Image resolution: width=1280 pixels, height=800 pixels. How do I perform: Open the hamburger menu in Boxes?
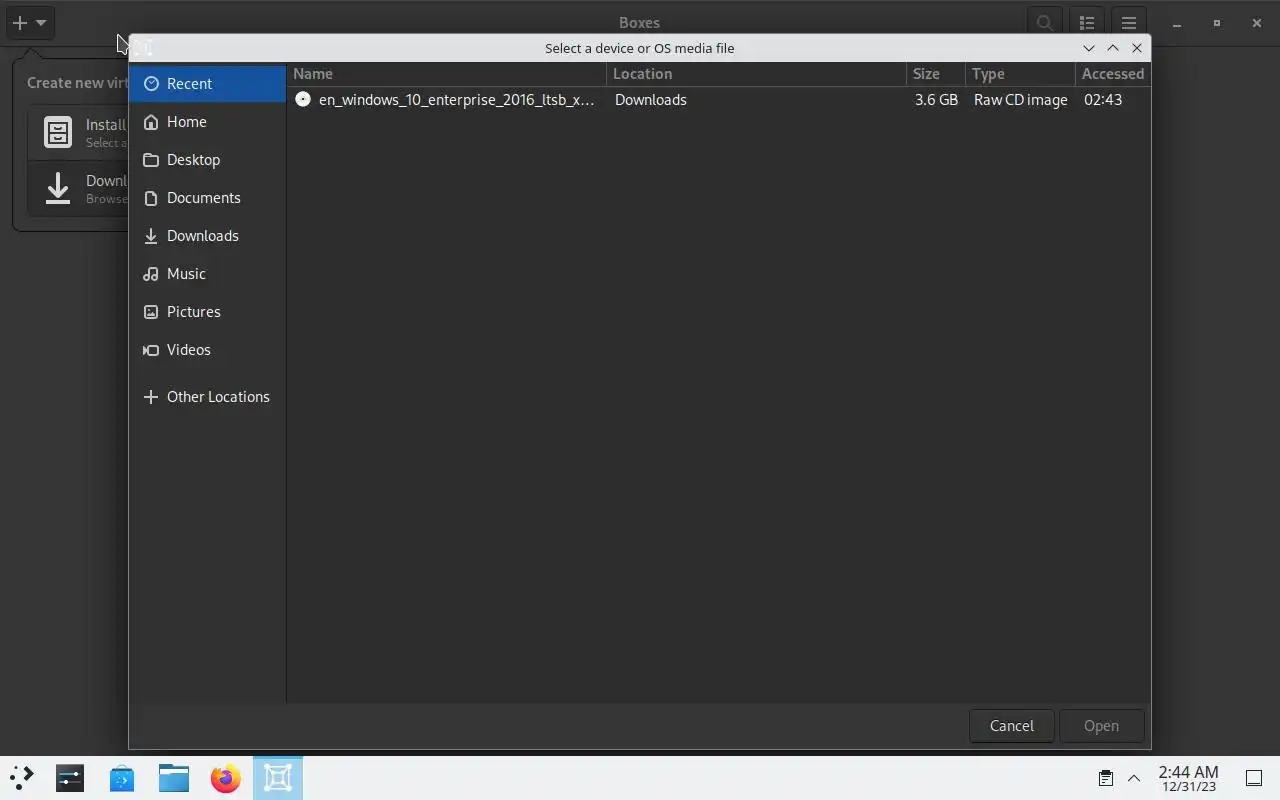tap(1129, 22)
